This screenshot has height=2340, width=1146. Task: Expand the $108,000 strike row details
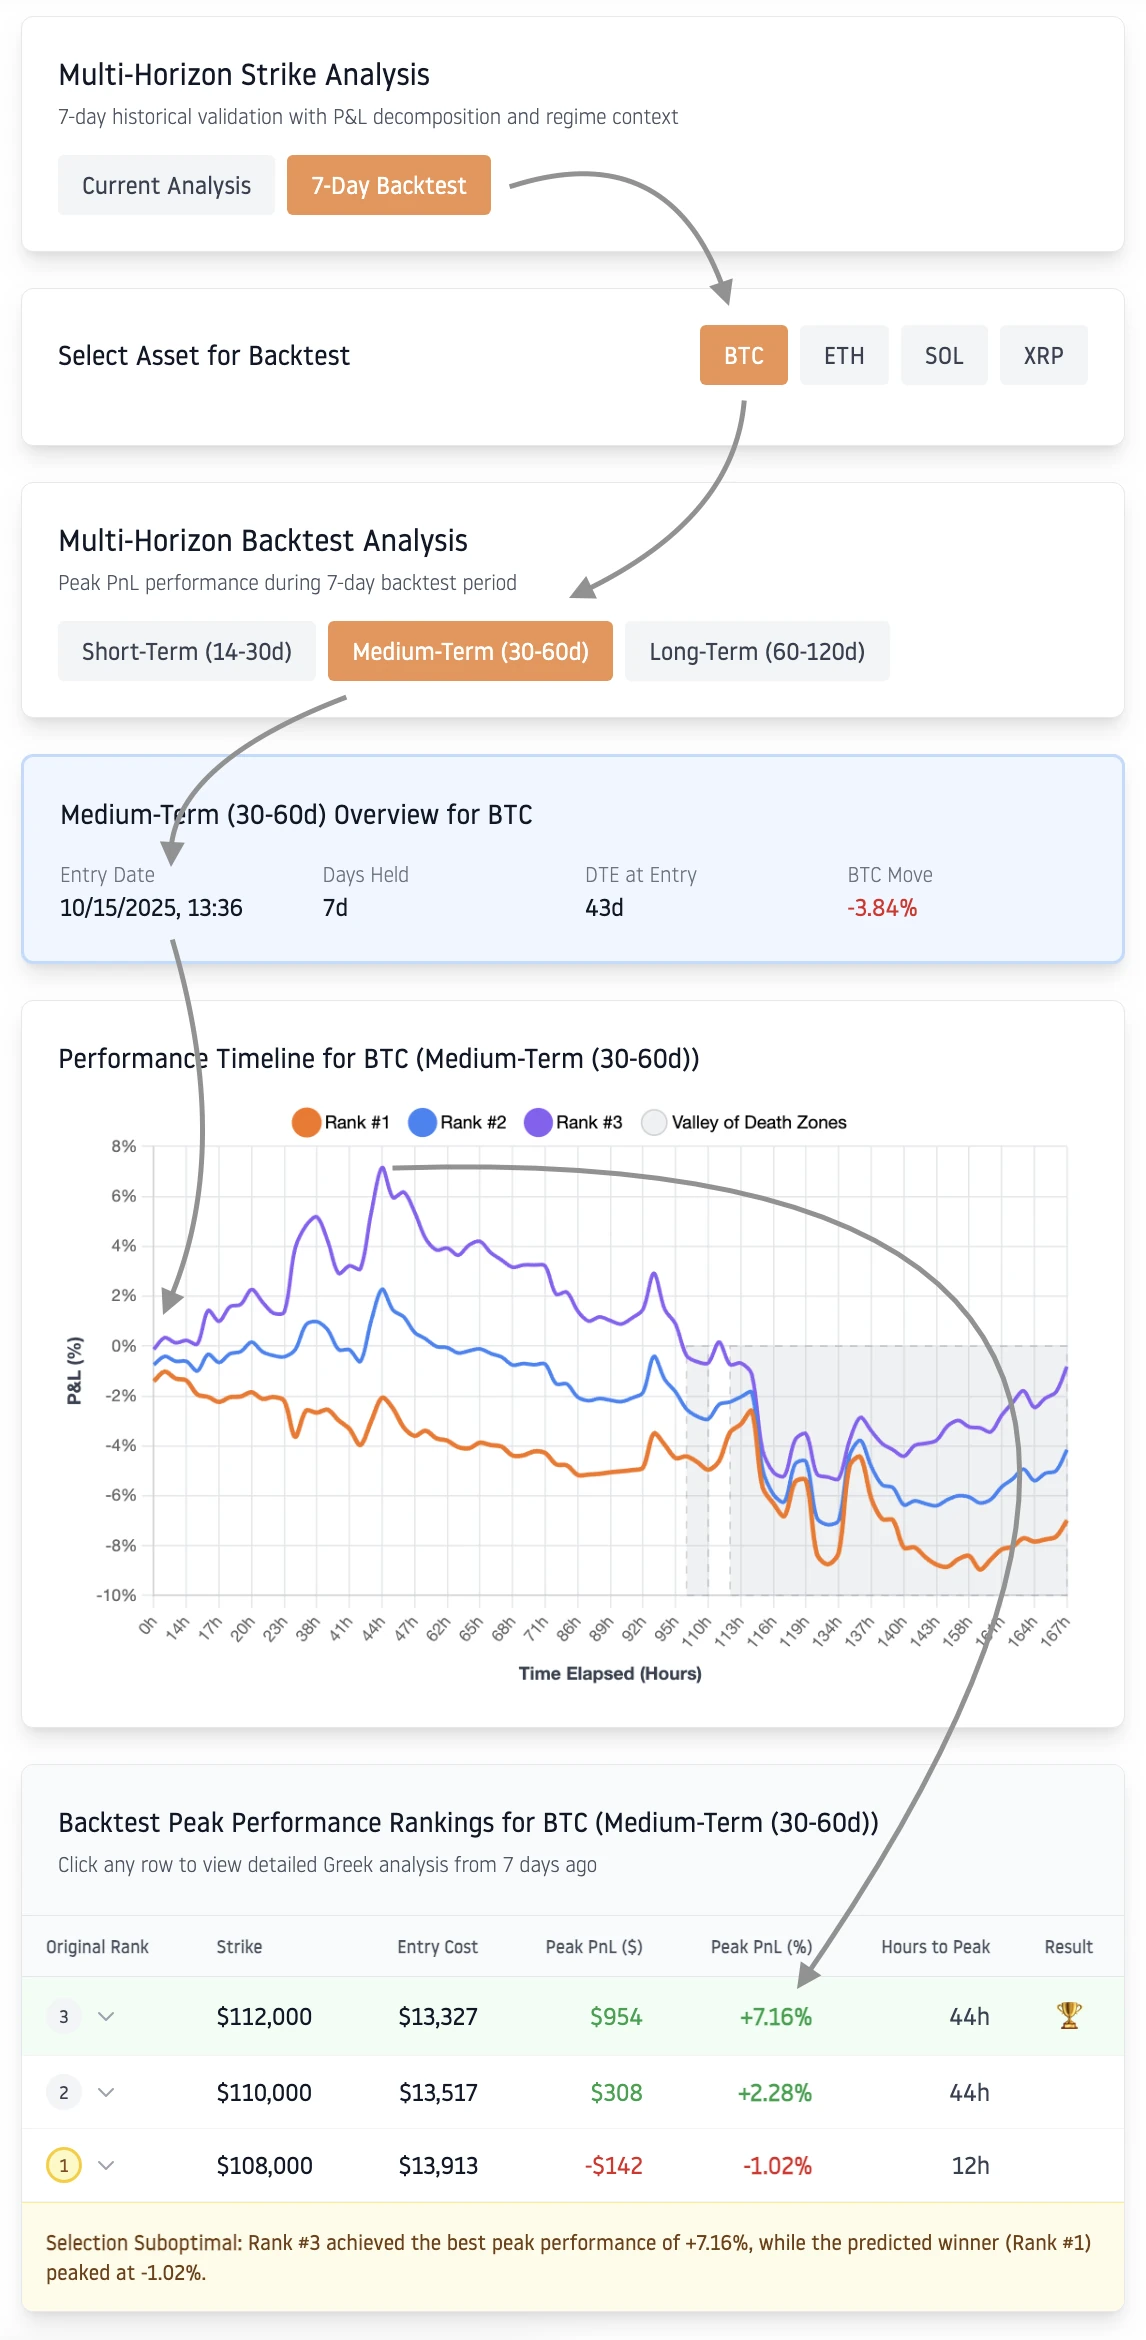tap(108, 2165)
